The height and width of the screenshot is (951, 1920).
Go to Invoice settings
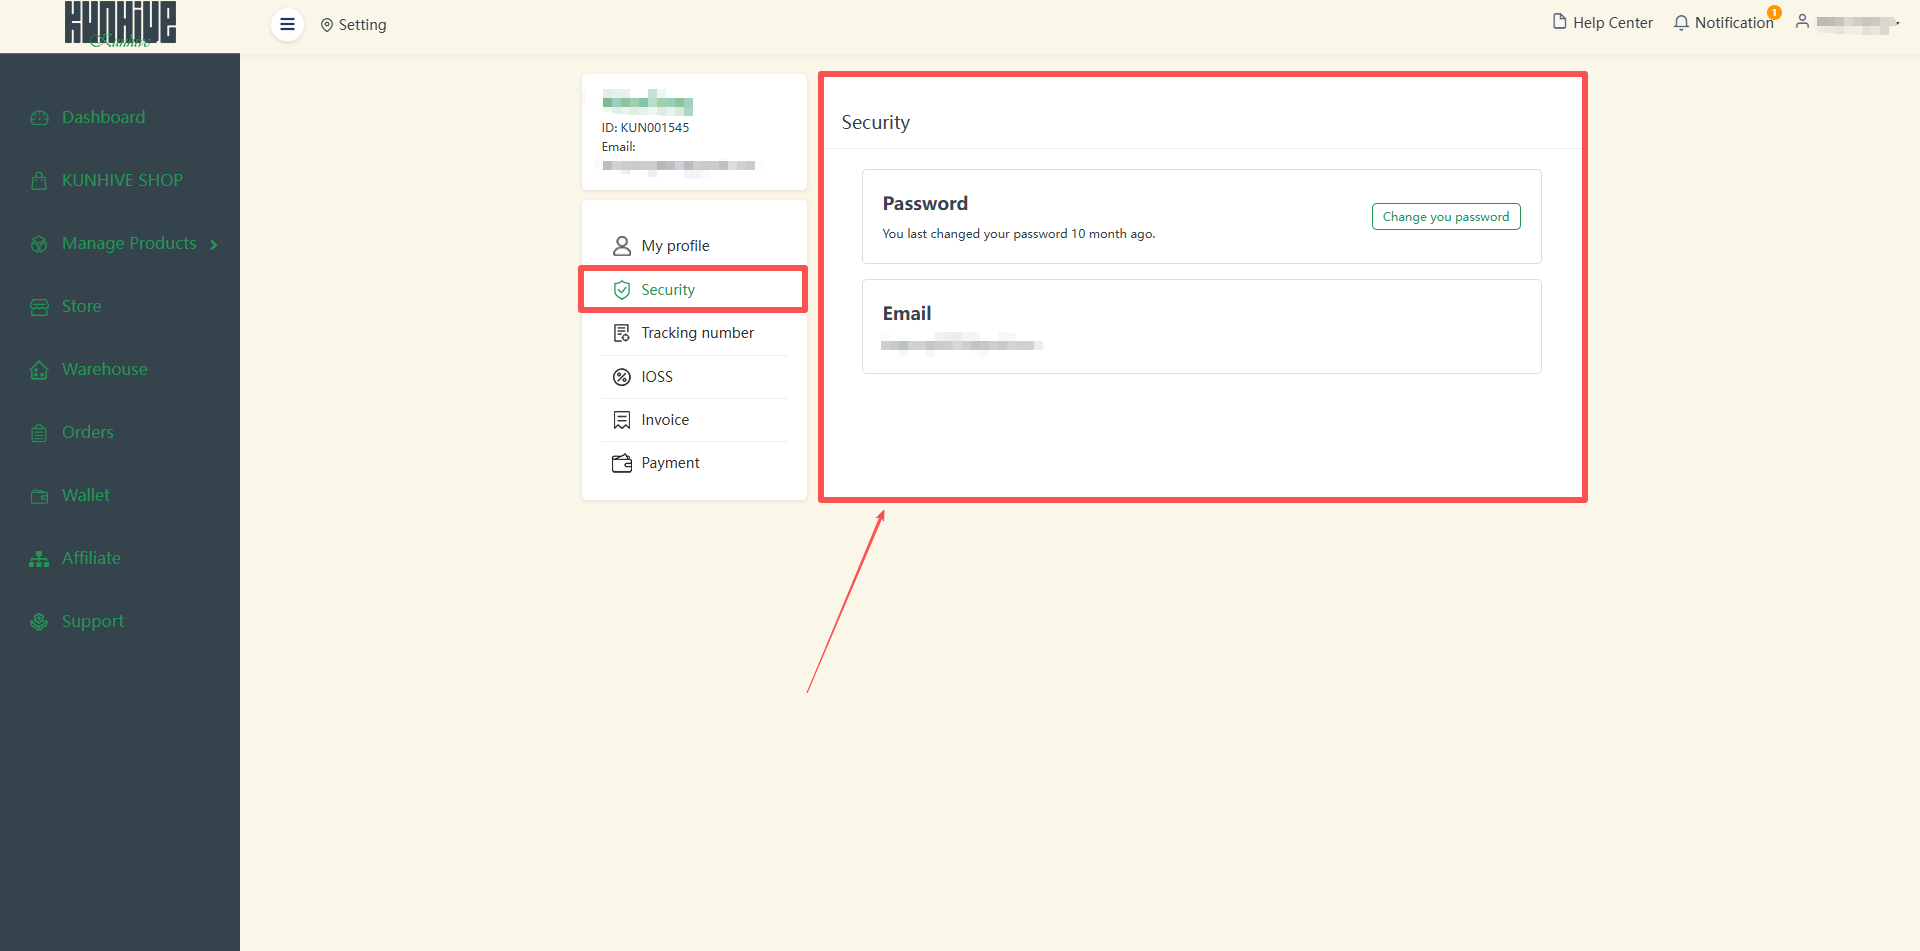tap(665, 420)
